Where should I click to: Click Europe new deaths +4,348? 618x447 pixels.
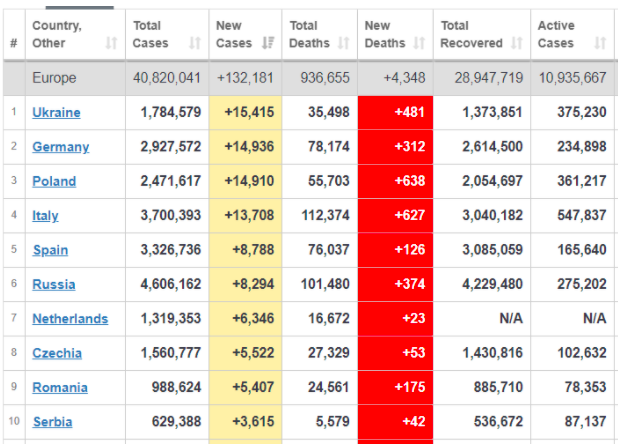pyautogui.click(x=404, y=78)
